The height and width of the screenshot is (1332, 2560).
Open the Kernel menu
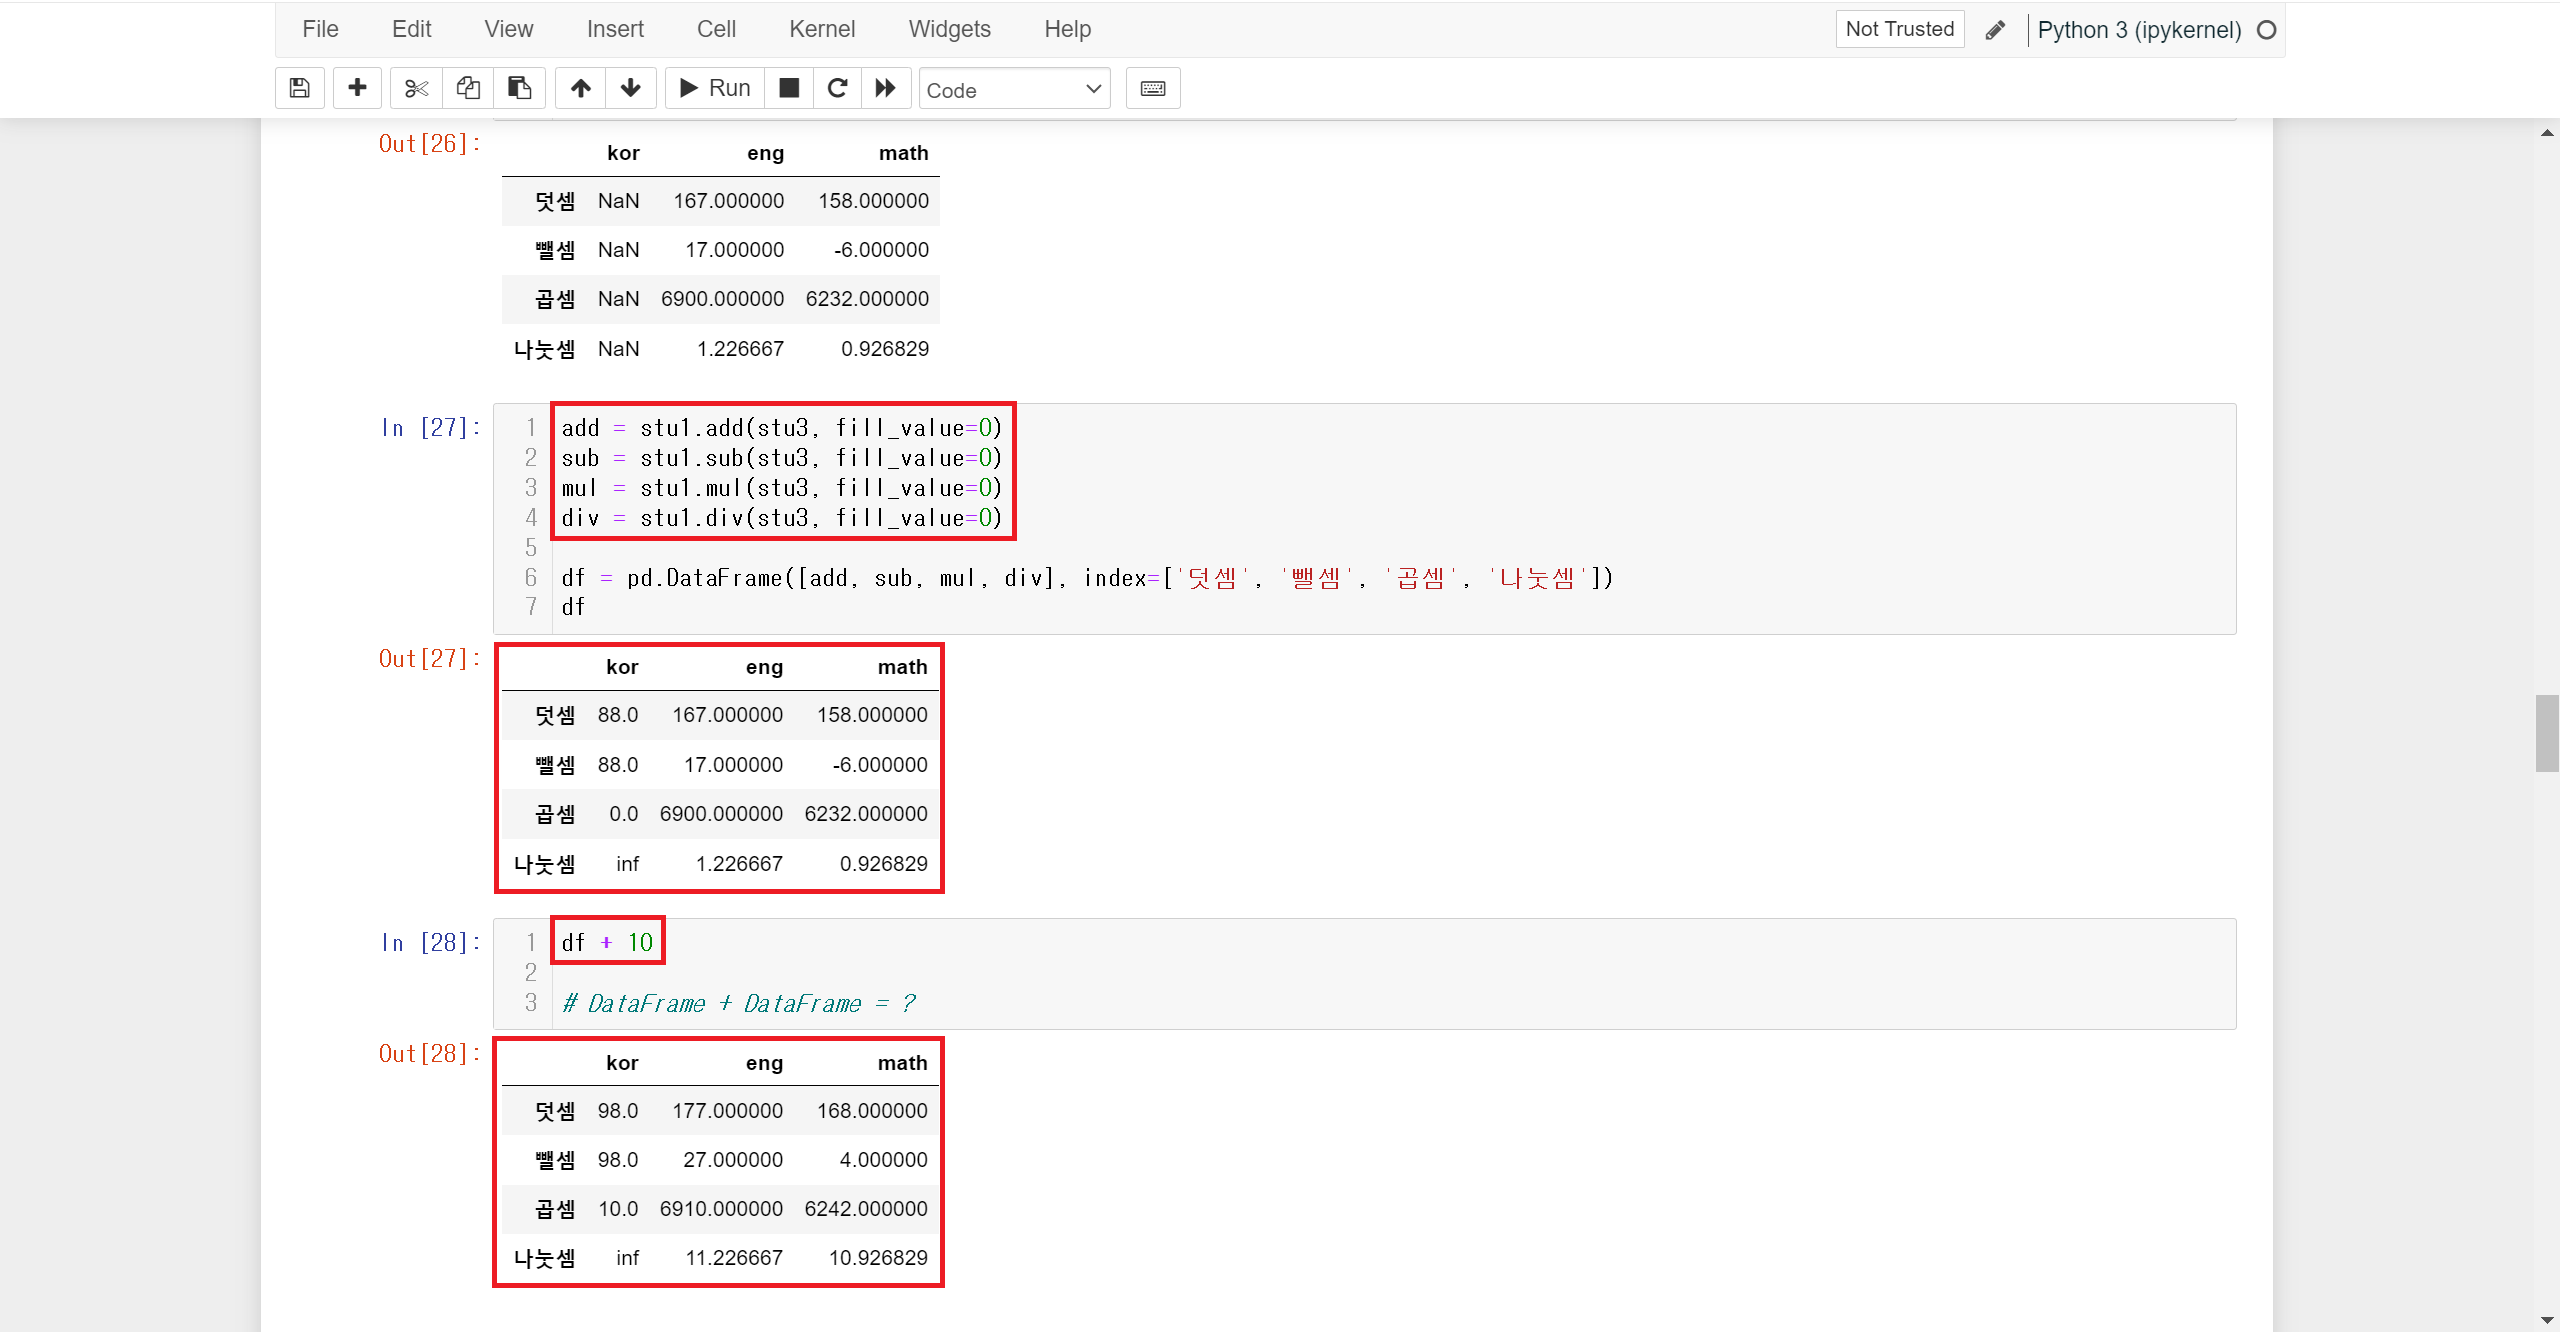click(821, 29)
